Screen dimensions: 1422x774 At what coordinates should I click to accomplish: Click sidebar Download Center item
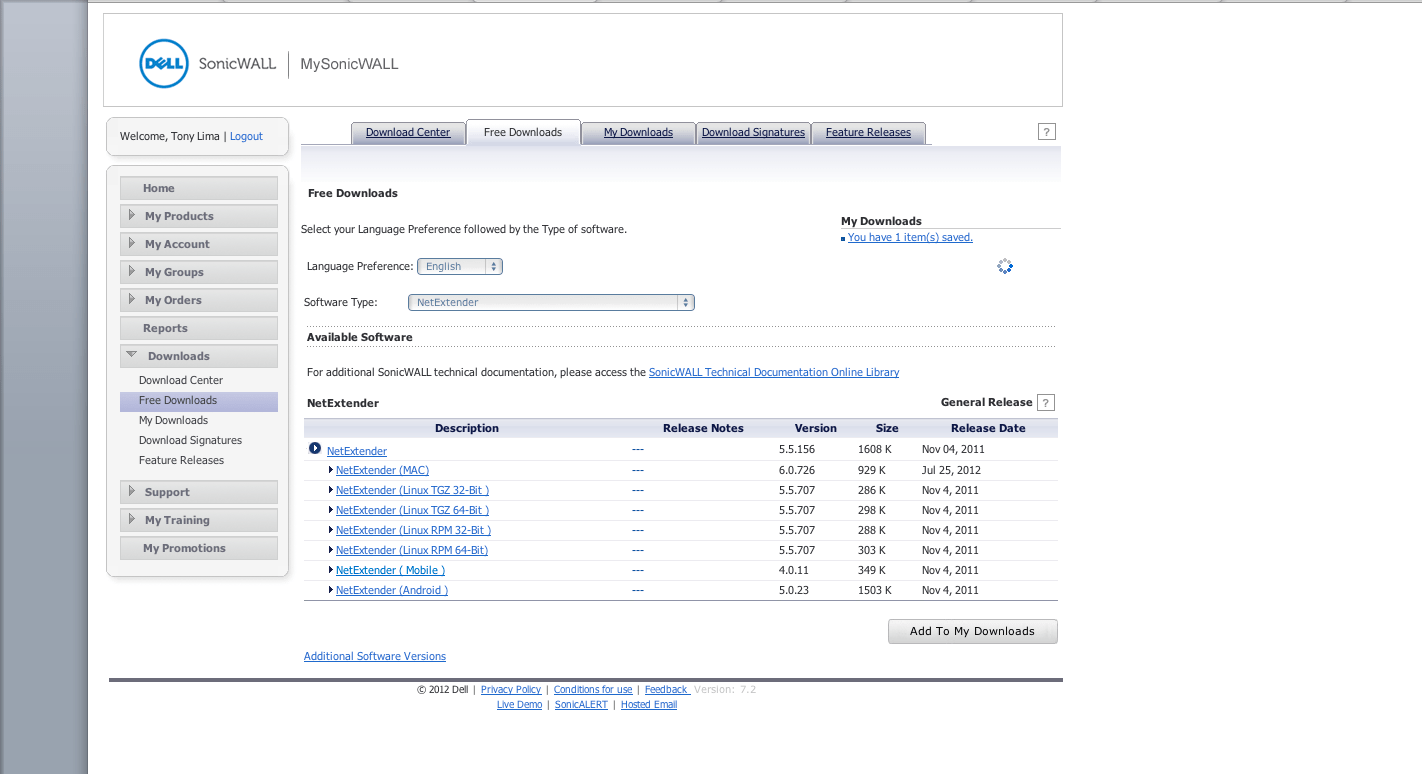181,380
